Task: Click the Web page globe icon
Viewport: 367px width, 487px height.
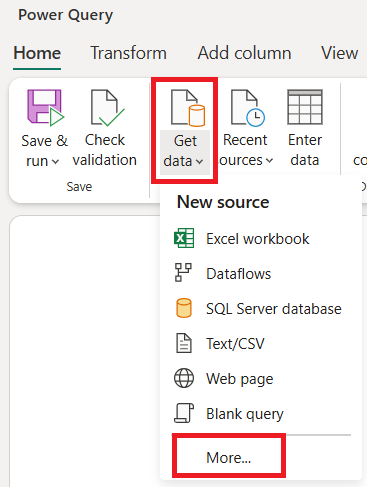Action: [x=184, y=378]
